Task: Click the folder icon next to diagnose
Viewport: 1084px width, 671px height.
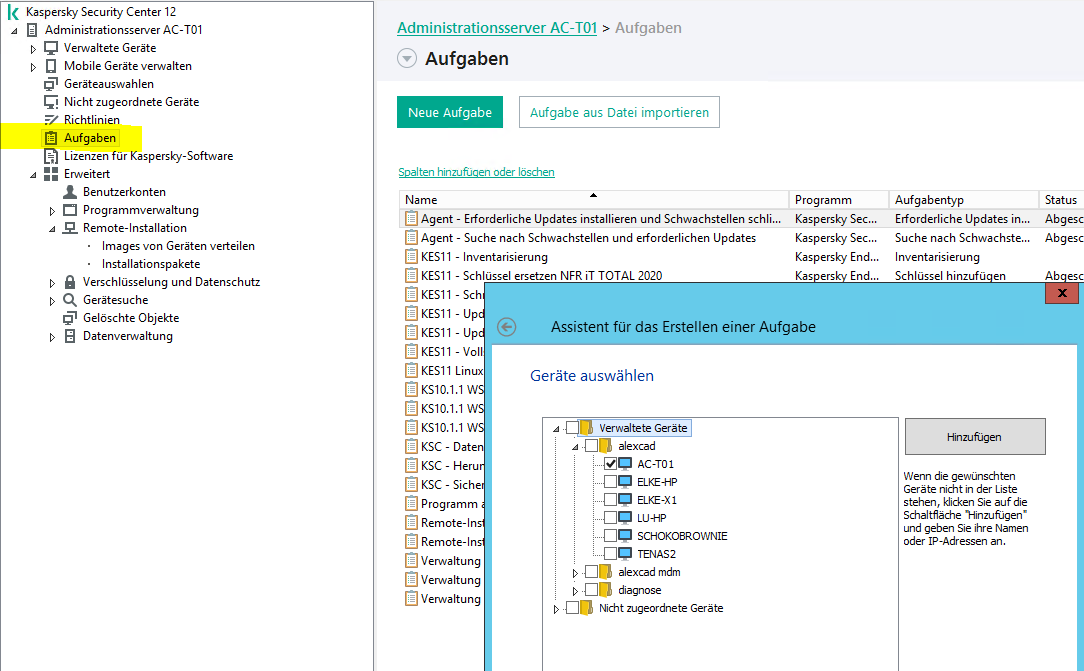Action: point(606,589)
